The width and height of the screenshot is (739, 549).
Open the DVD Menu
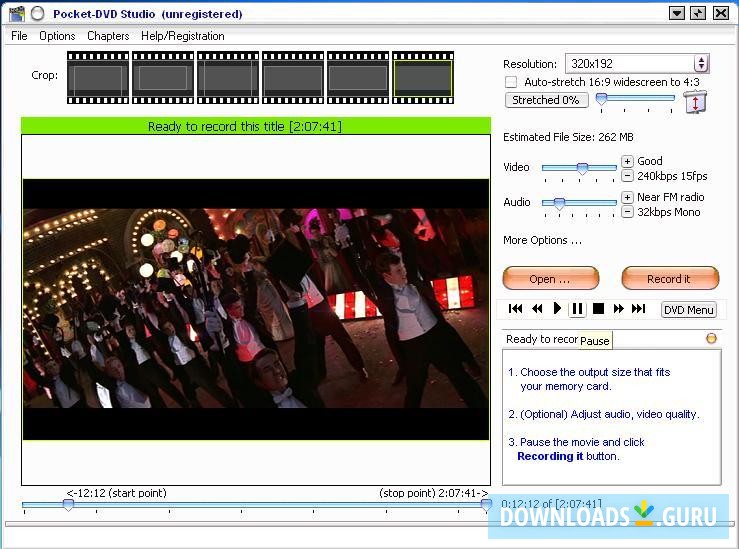pos(689,310)
